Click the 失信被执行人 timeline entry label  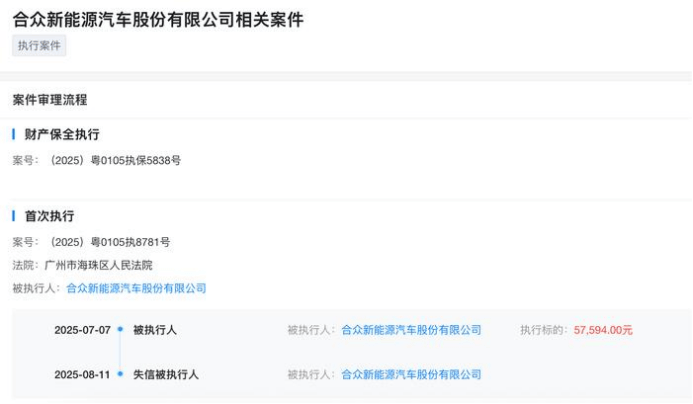click(166, 374)
